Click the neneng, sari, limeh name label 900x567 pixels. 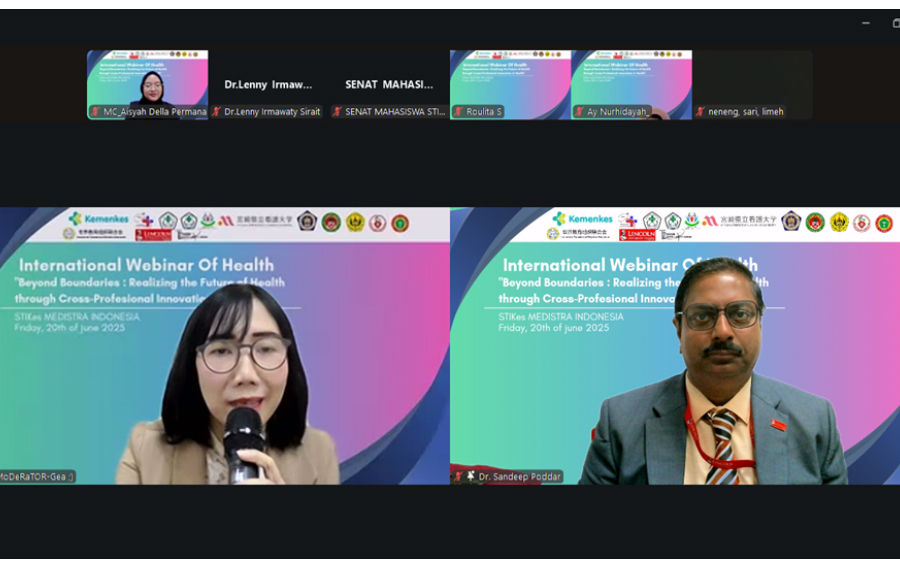[746, 112]
